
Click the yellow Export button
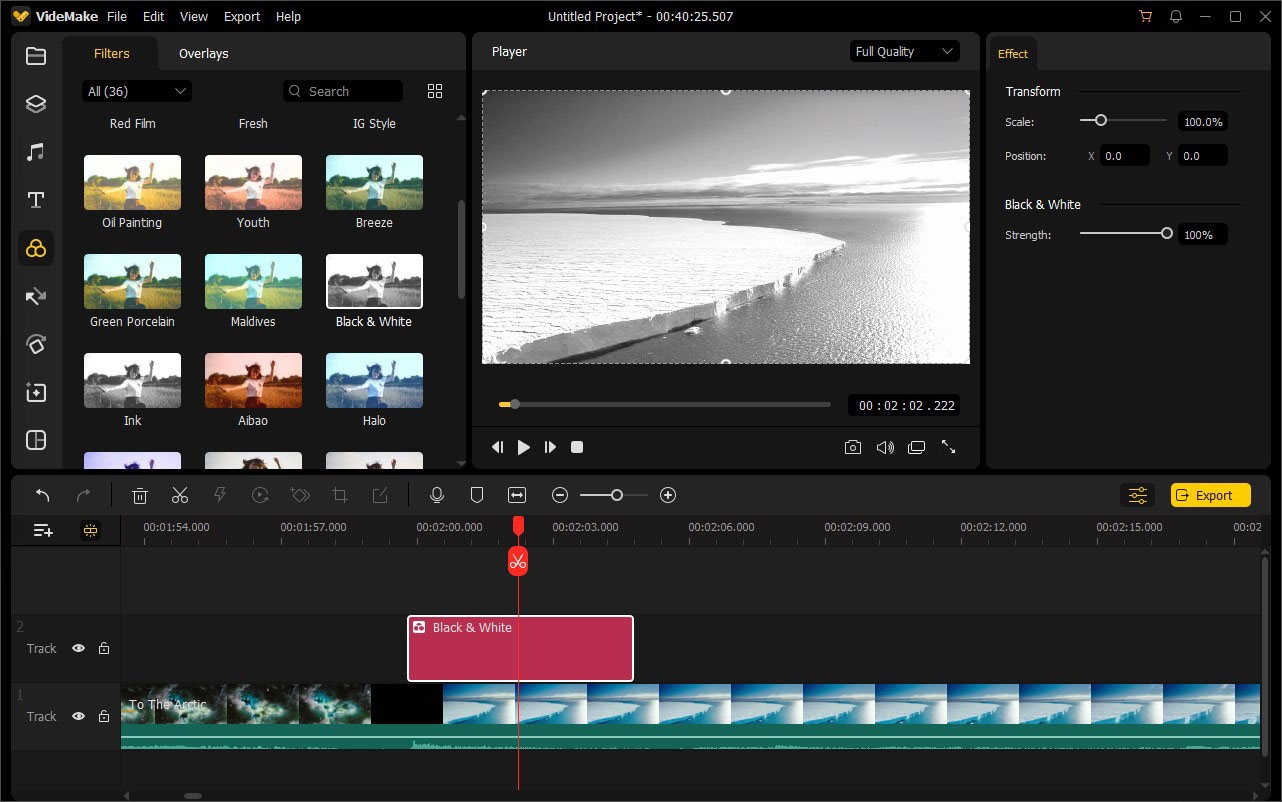[1210, 494]
